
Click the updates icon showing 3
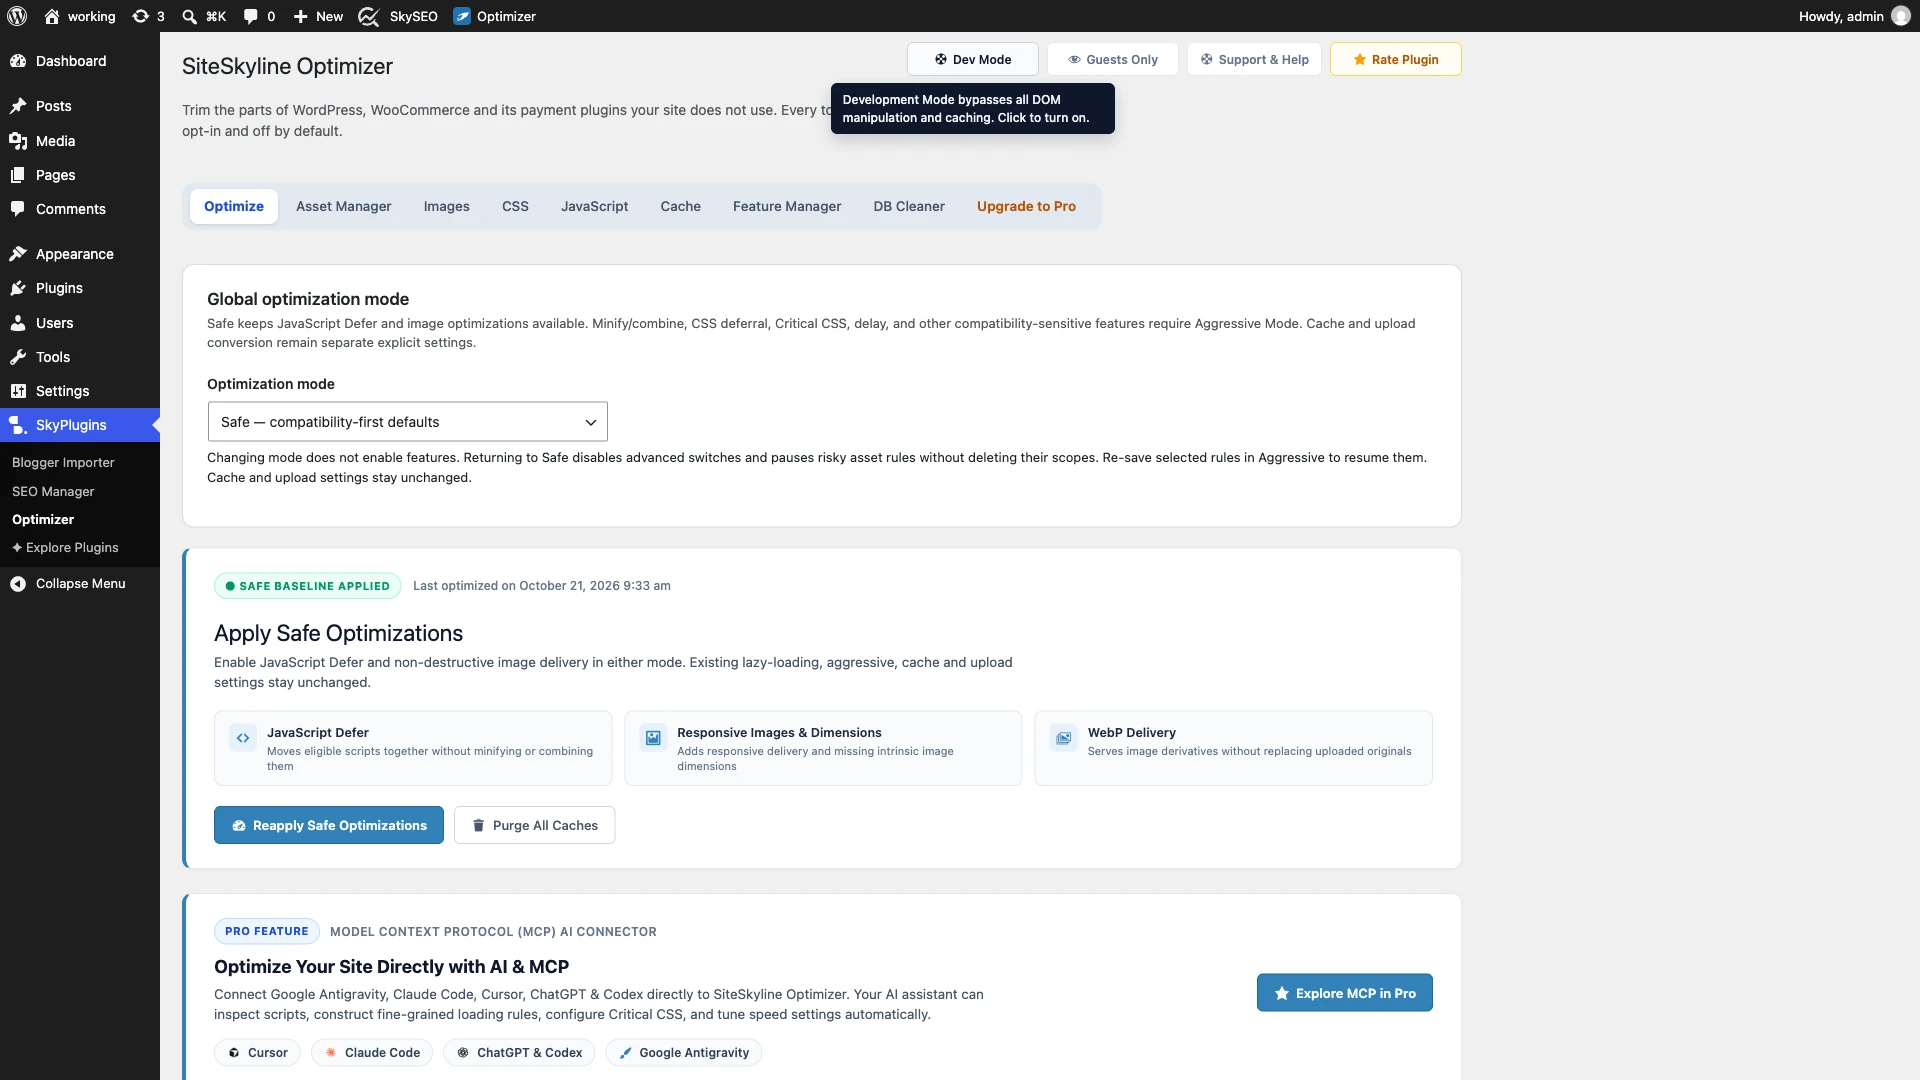click(x=140, y=16)
